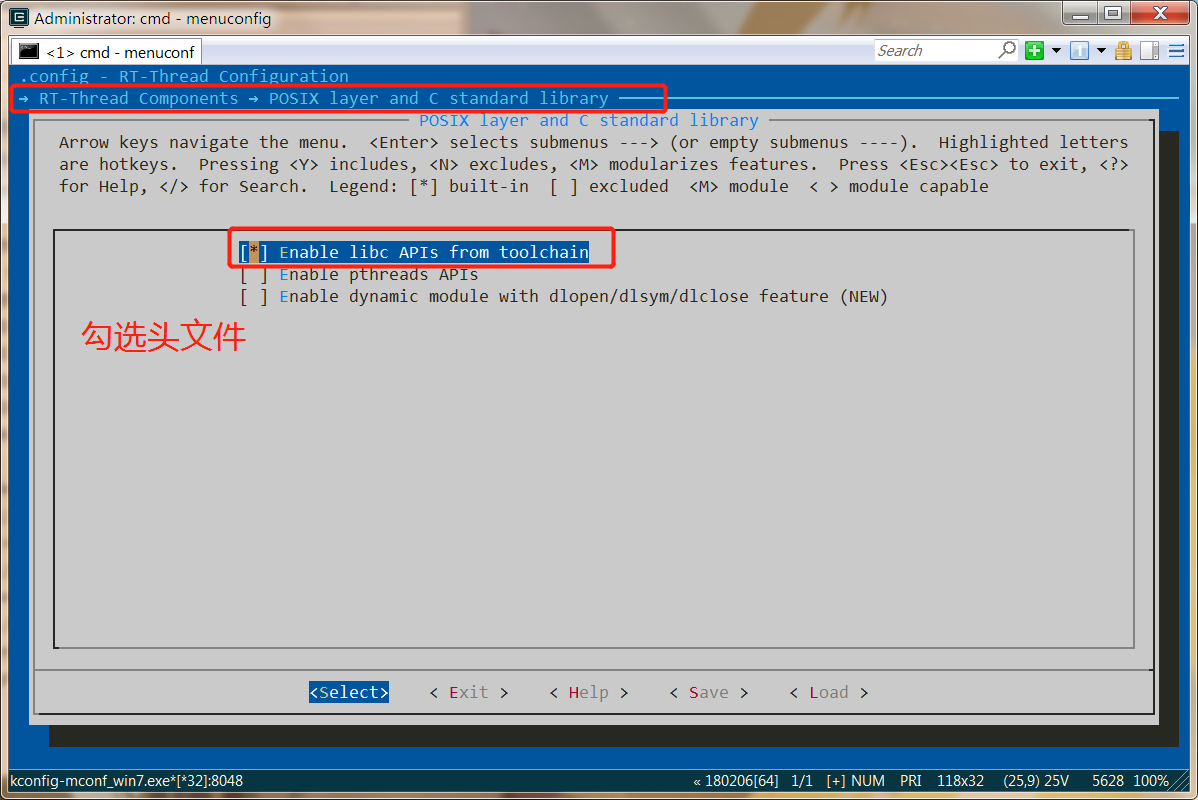Maximize the cmd - menuconfig window

tap(1113, 13)
